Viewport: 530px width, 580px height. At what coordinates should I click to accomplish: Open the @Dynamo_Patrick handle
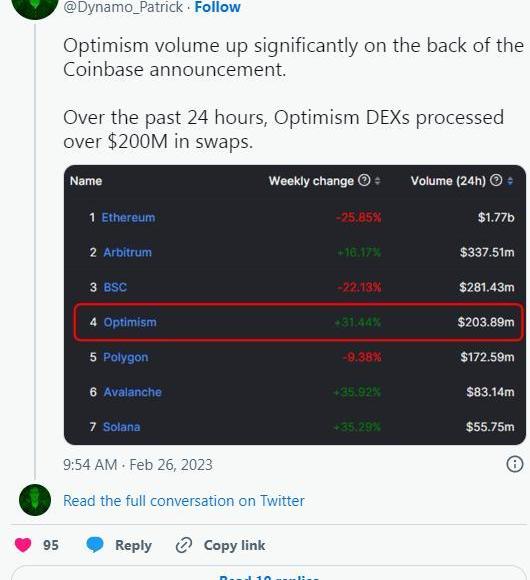123,7
